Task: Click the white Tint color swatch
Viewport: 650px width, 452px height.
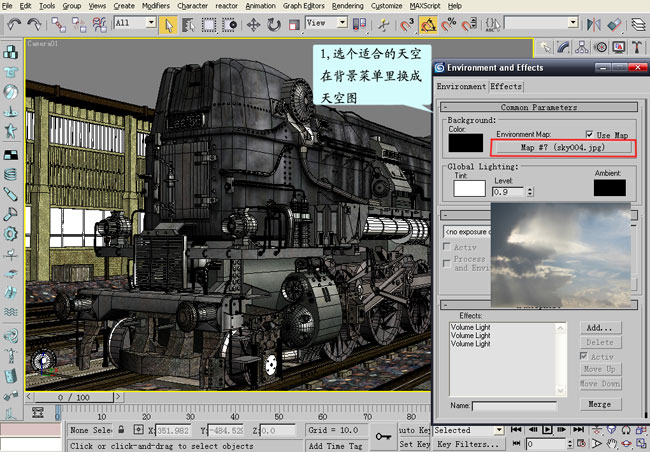Action: point(469,187)
